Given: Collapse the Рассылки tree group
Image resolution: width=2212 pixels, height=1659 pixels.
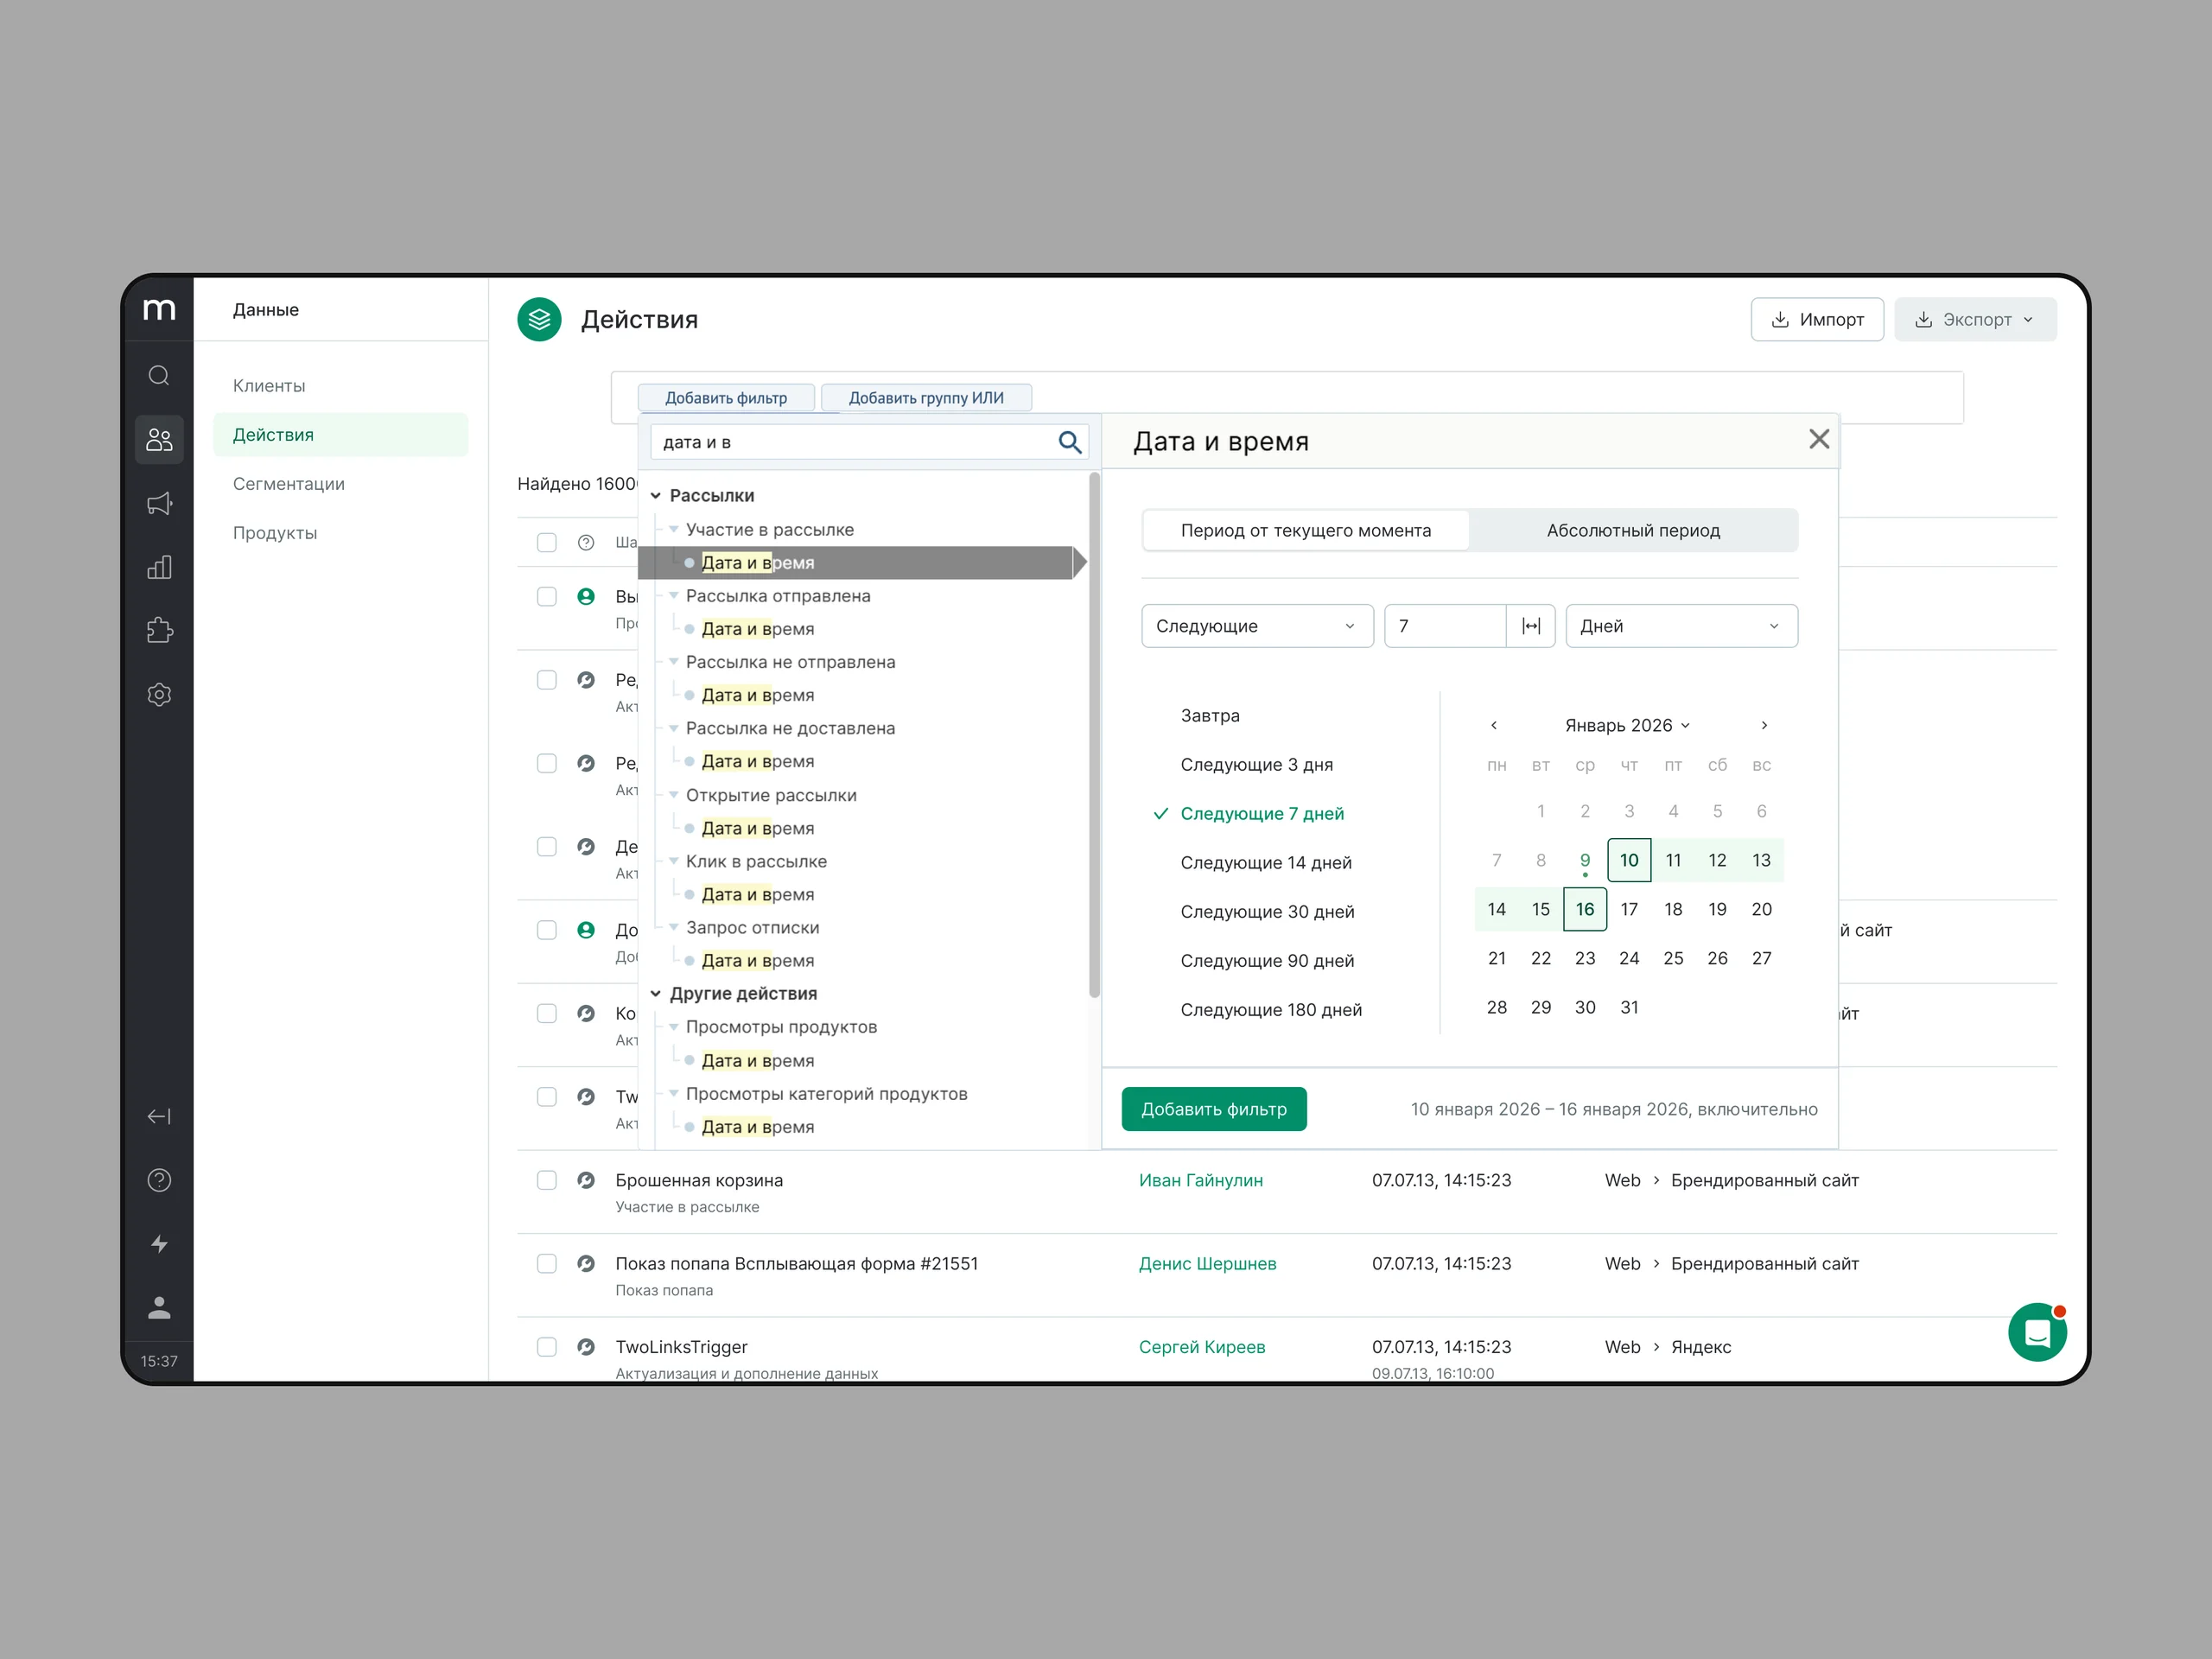Looking at the screenshot, I should 656,496.
